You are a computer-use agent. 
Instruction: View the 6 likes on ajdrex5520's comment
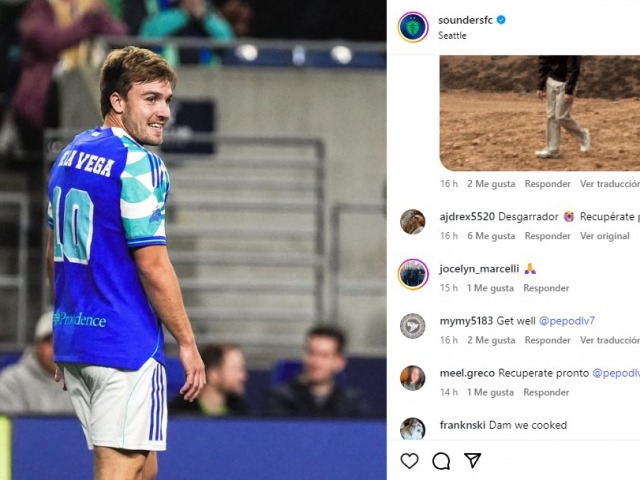[490, 236]
